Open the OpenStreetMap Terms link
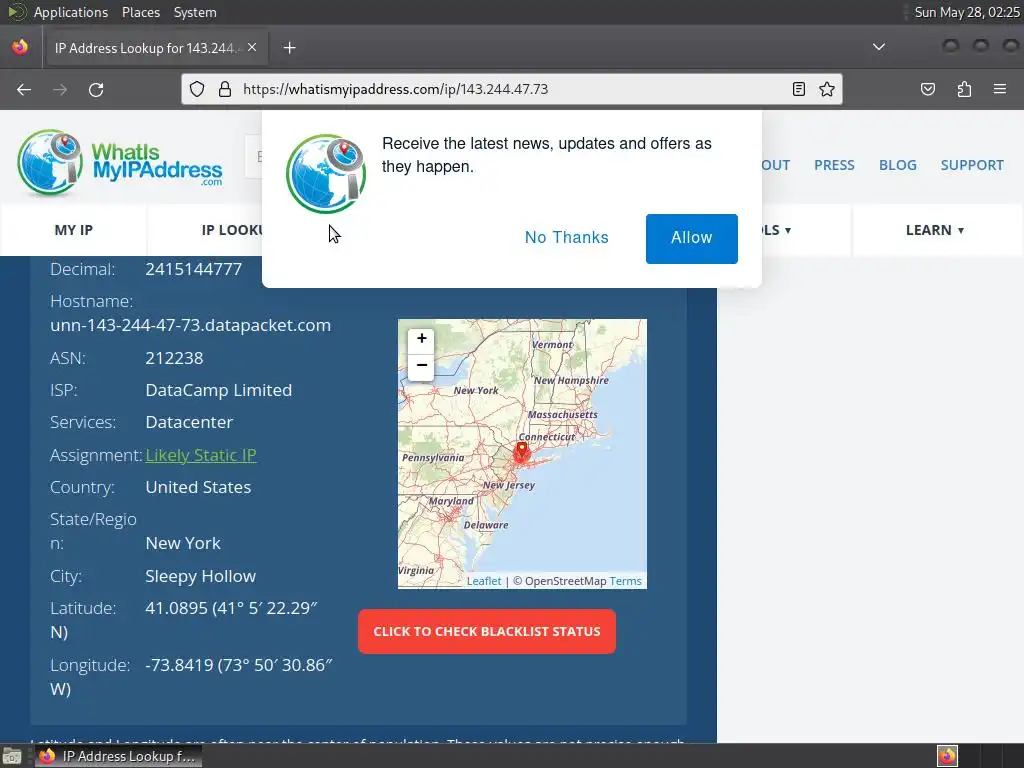 click(625, 581)
